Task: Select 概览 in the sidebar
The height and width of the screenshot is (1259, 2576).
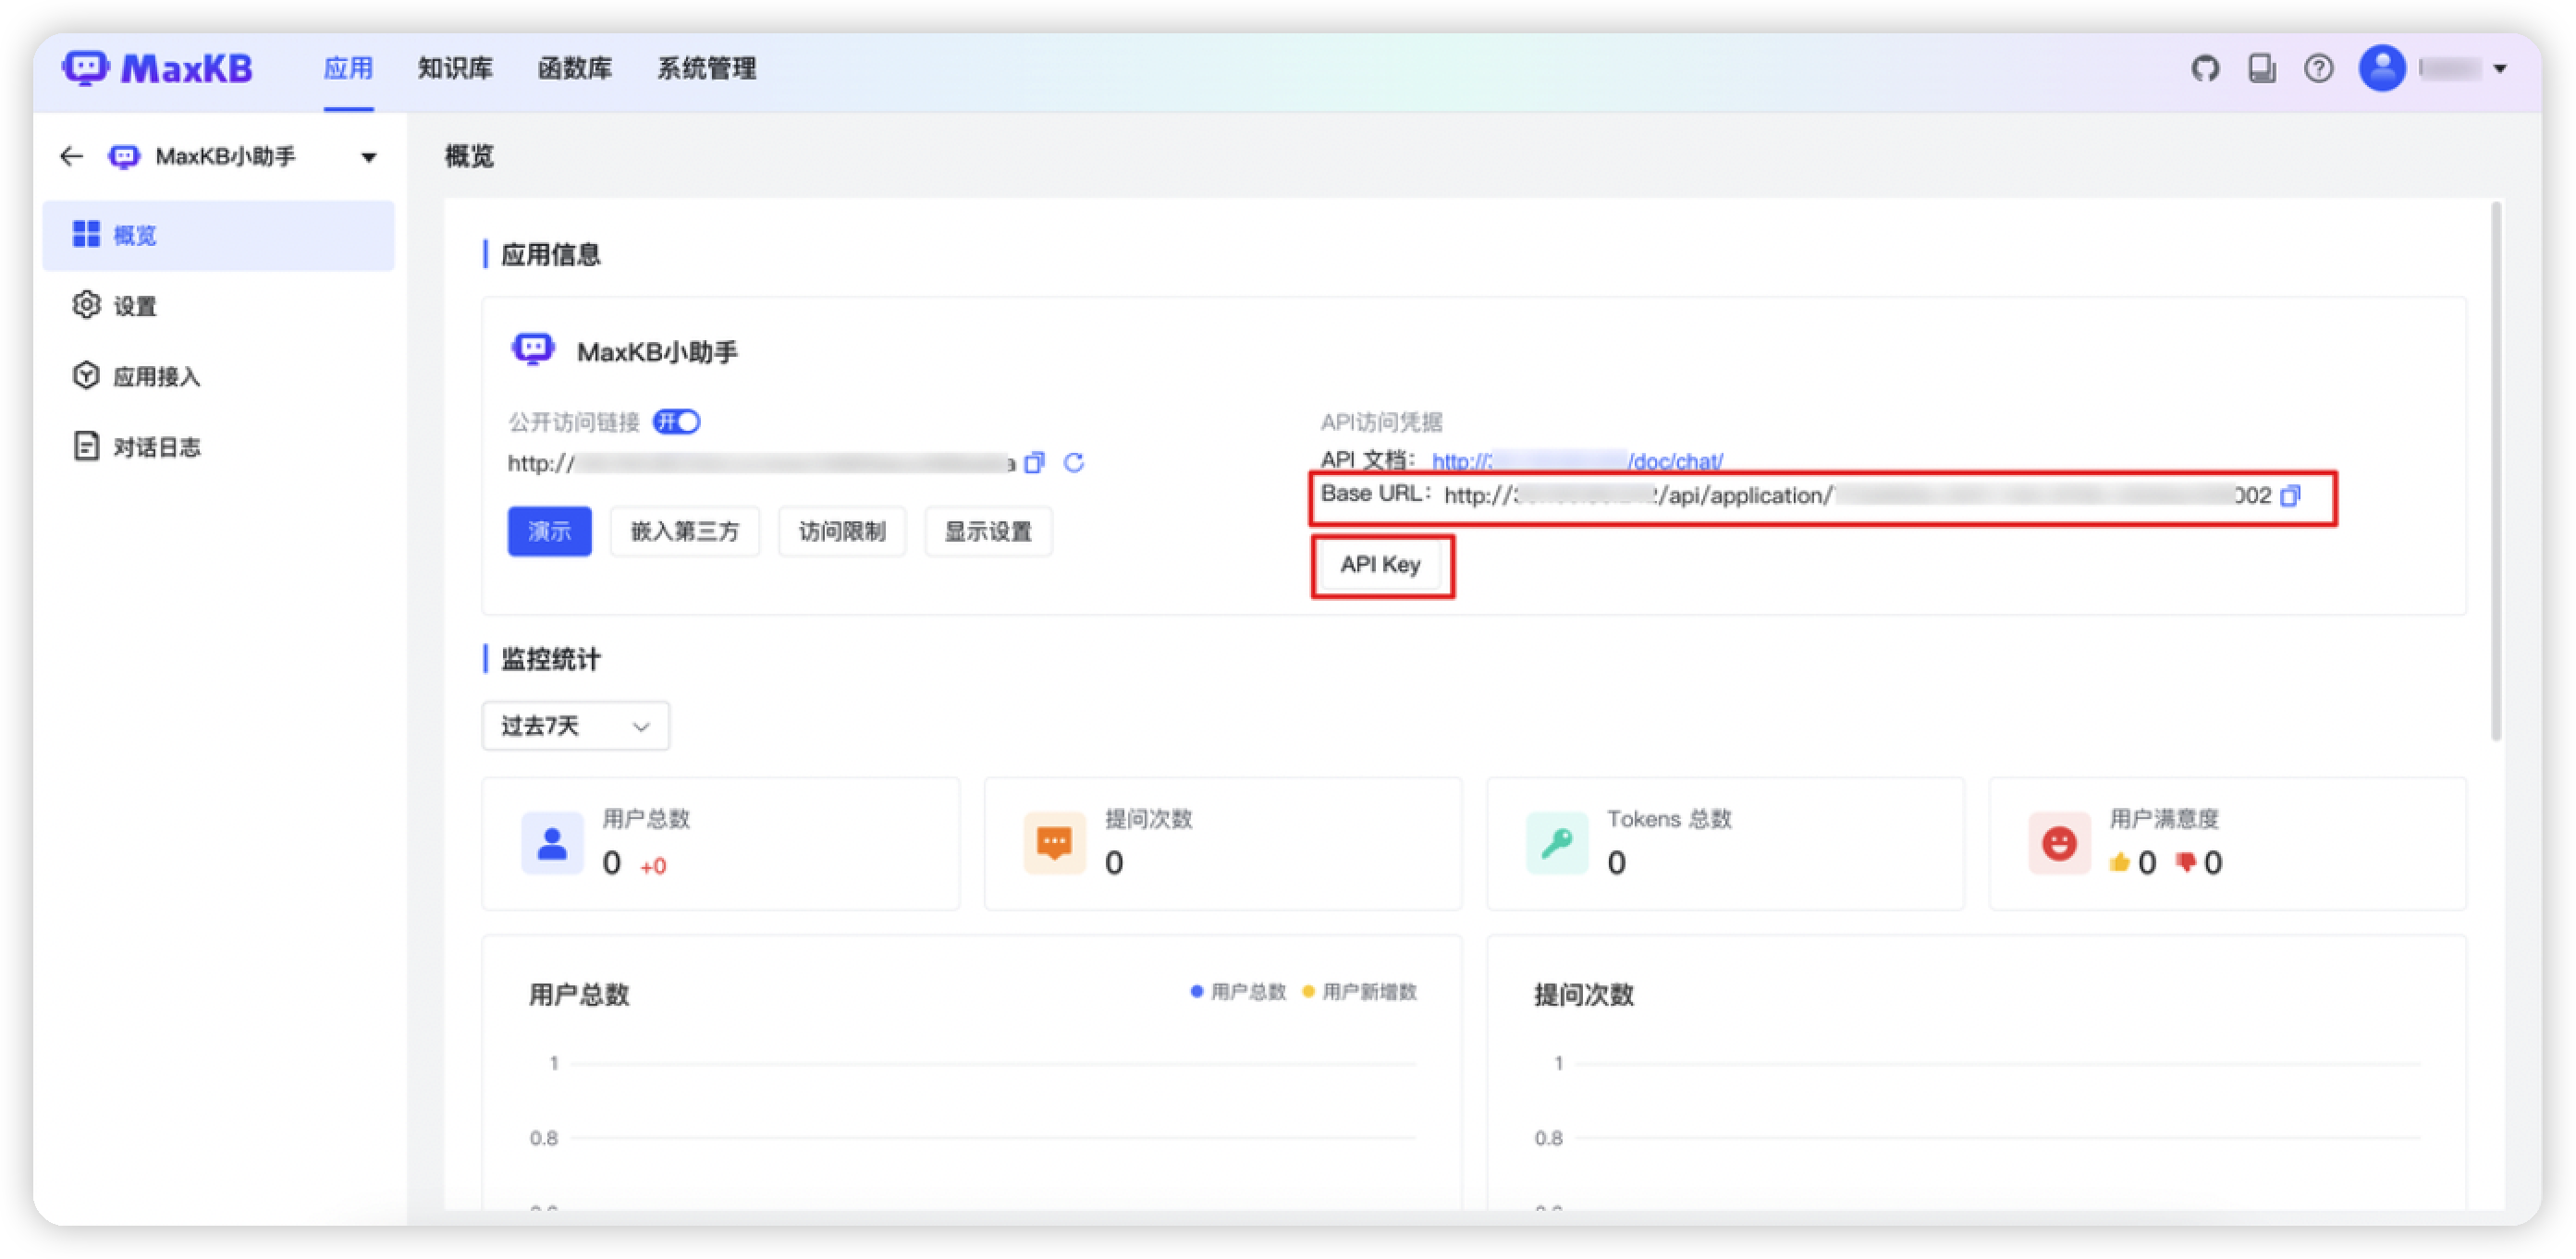Action: [x=218, y=235]
